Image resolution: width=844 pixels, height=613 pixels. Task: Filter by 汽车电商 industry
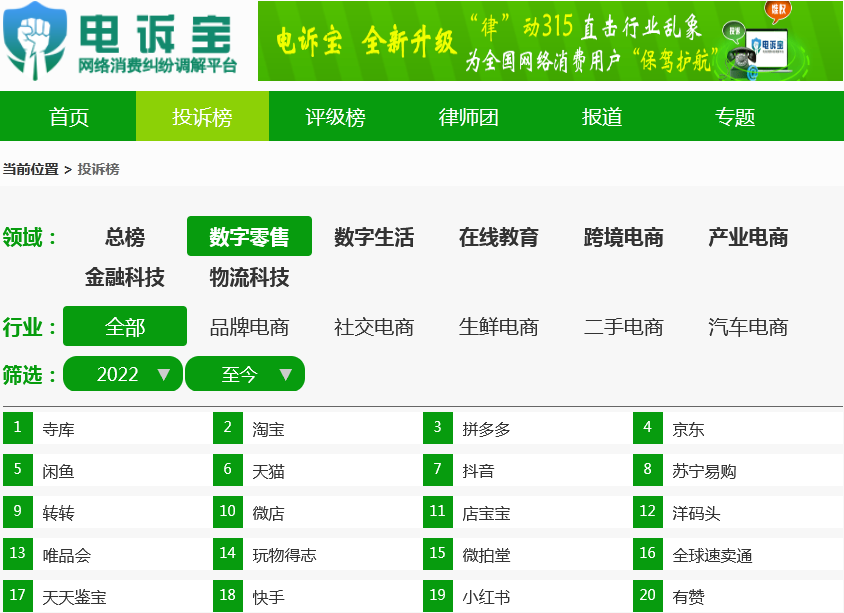748,327
